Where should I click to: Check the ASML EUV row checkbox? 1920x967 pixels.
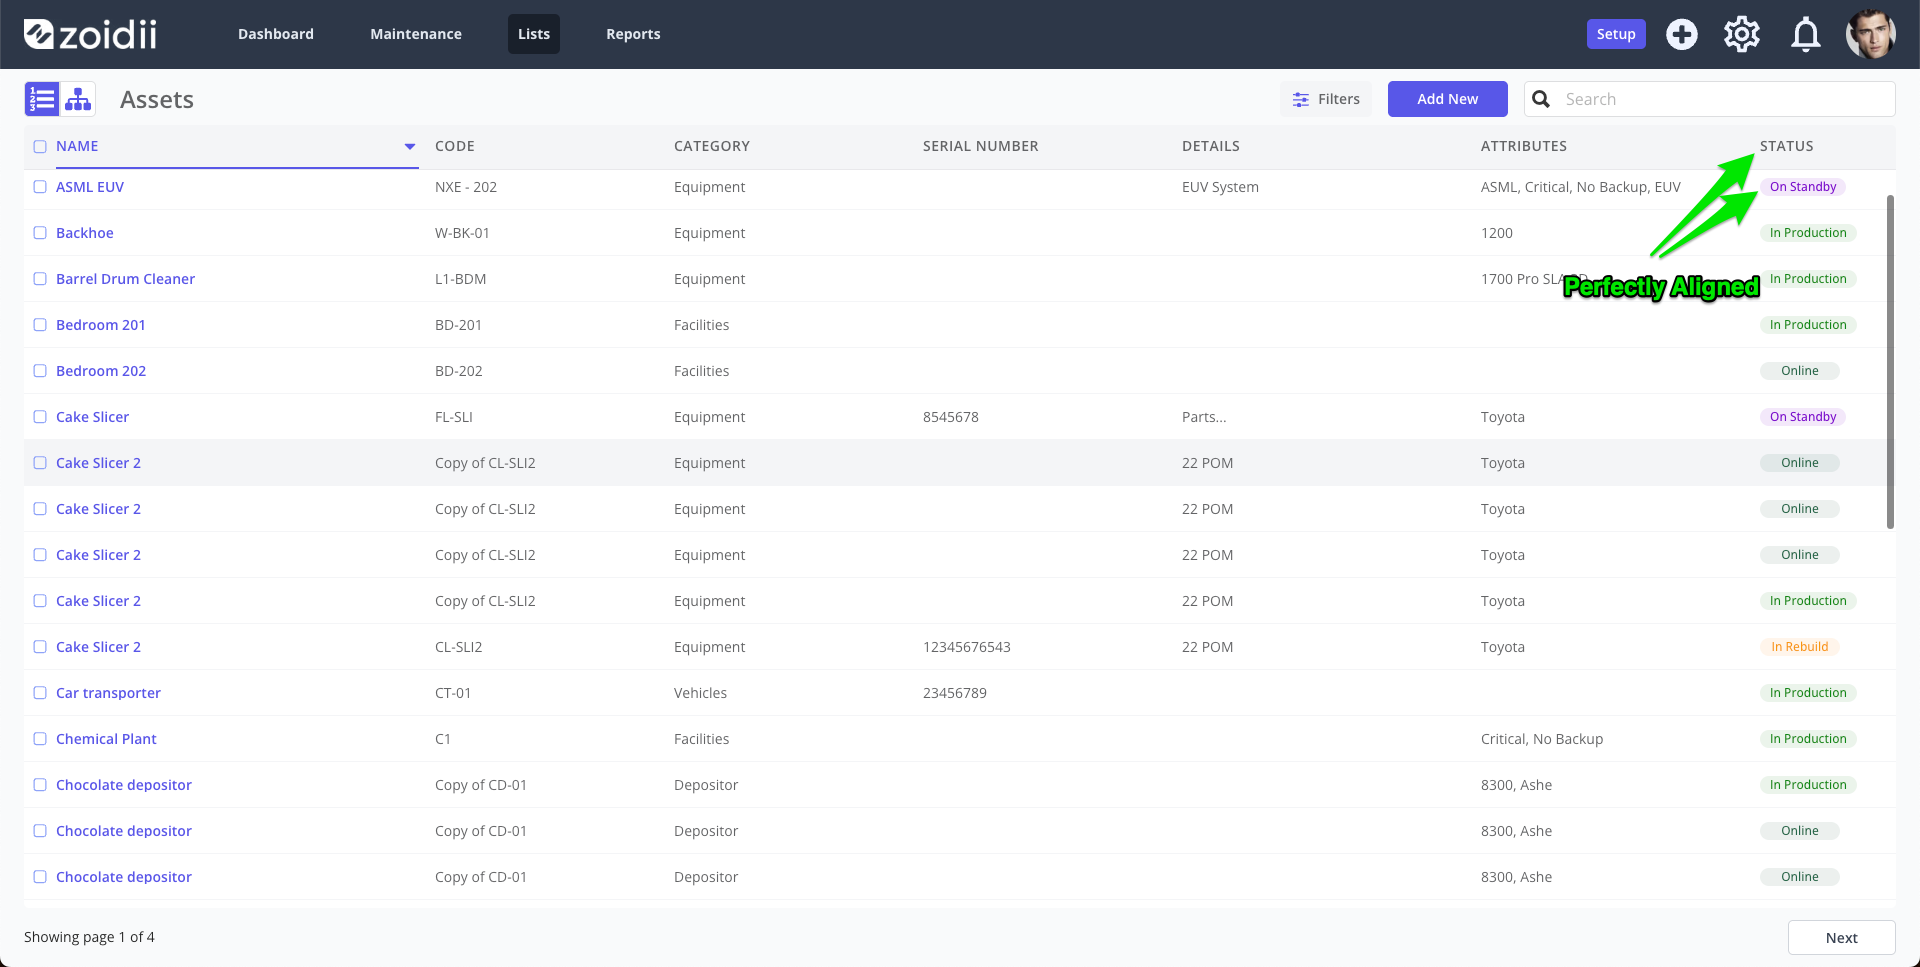[40, 187]
